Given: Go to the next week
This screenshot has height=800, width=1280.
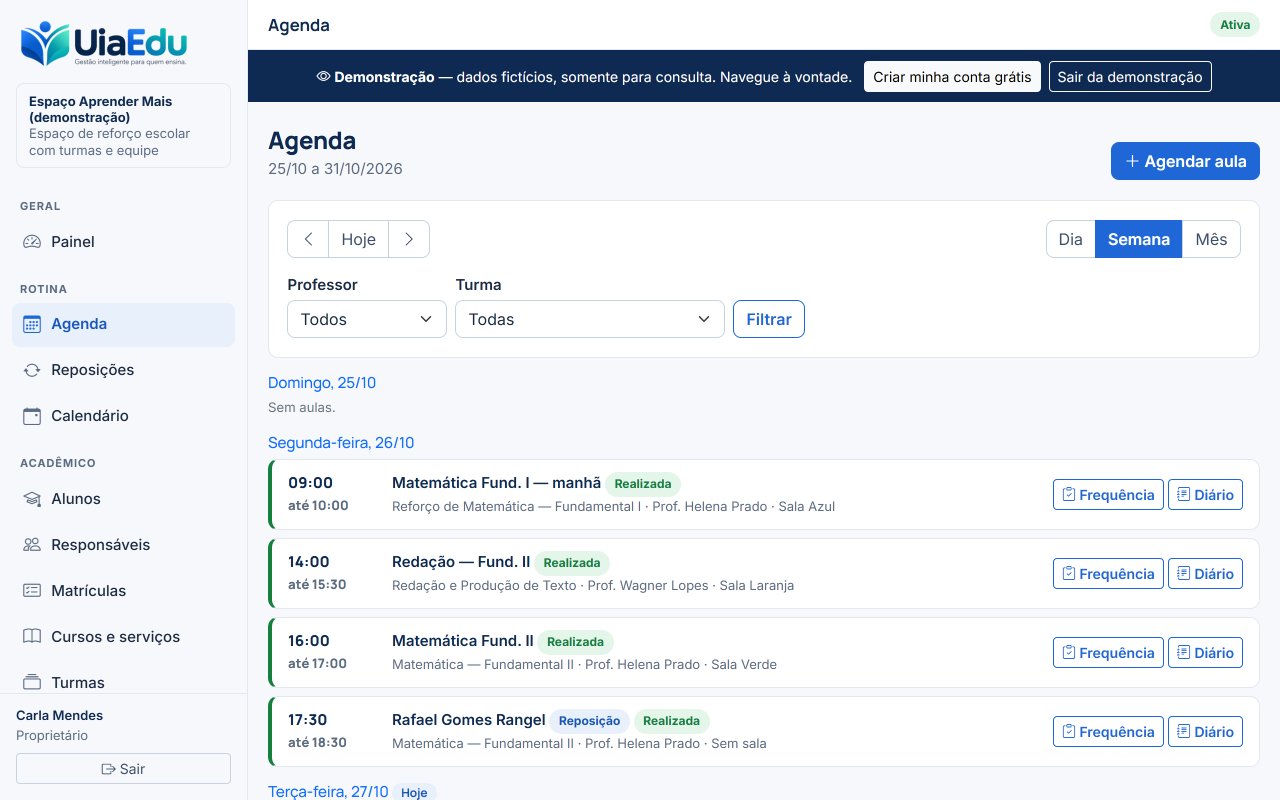Looking at the screenshot, I should (x=409, y=239).
